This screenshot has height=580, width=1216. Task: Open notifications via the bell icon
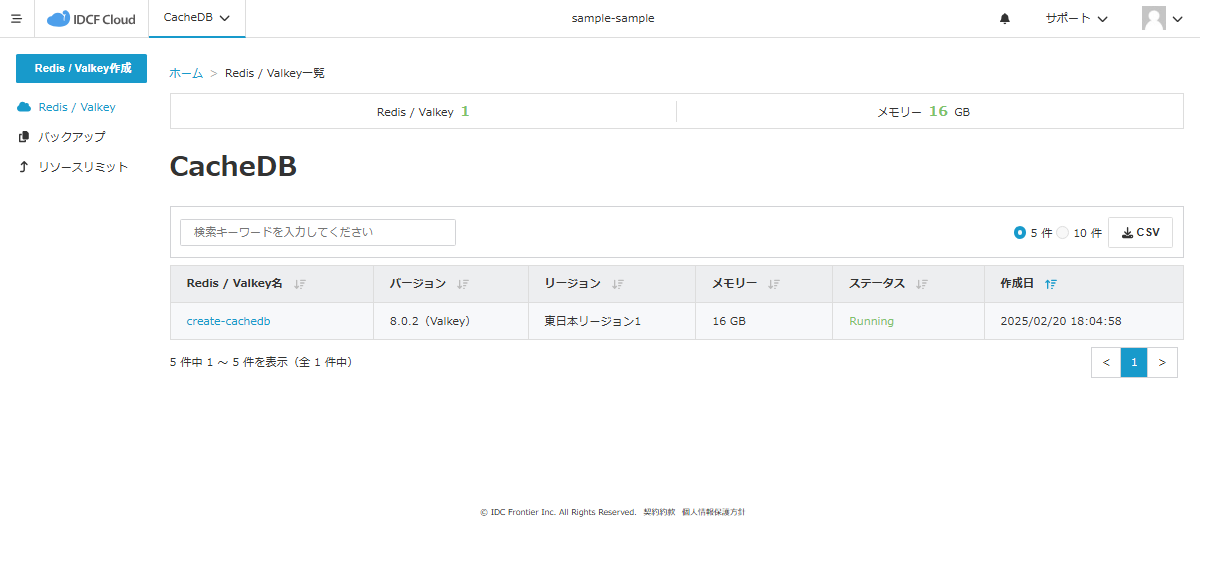click(1004, 18)
